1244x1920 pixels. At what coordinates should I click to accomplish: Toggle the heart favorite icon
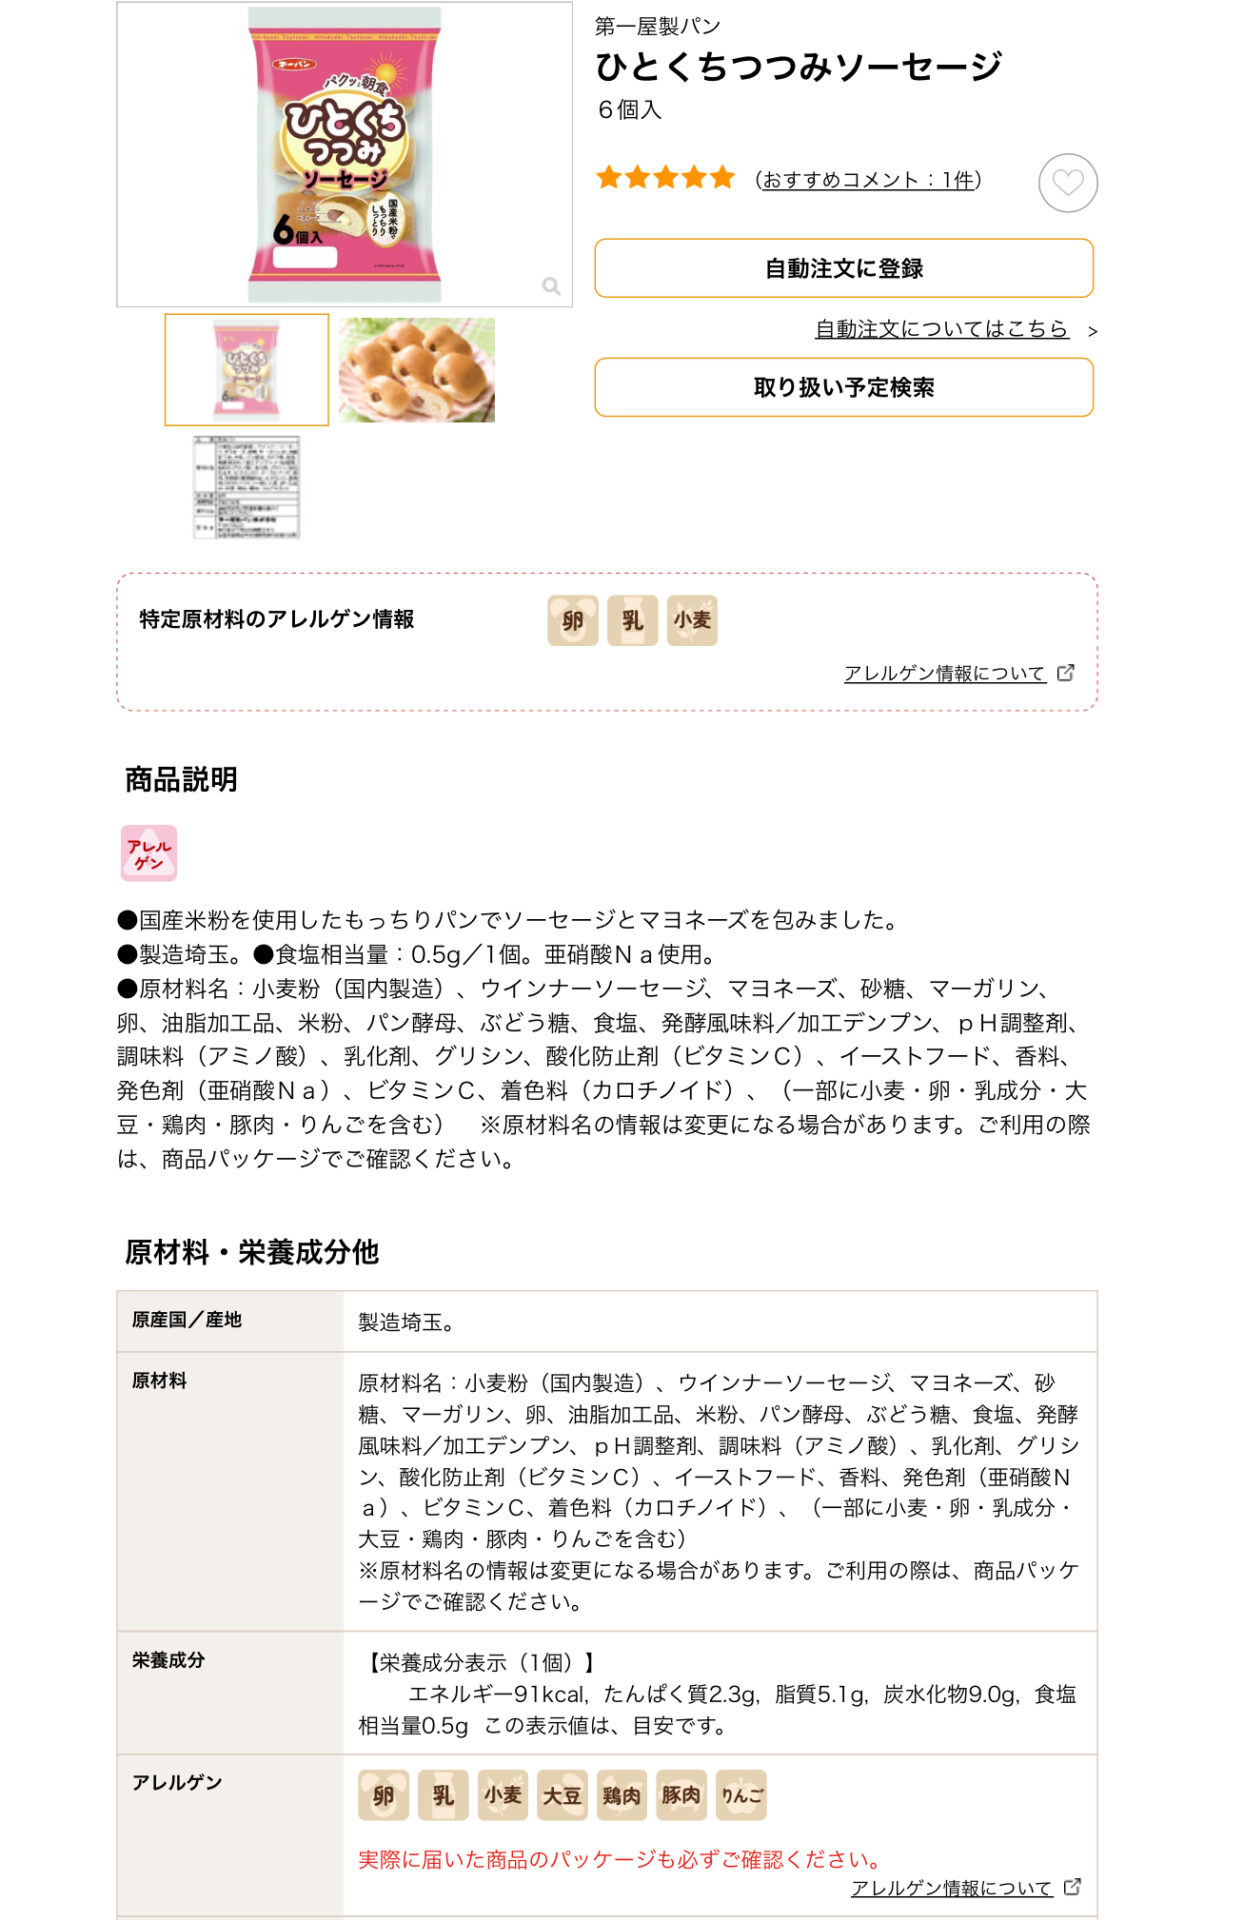tap(1068, 183)
